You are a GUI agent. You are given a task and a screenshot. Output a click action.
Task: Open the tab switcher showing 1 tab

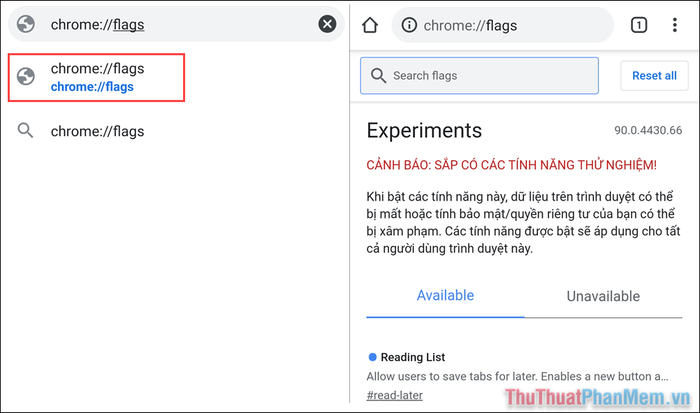pos(639,25)
